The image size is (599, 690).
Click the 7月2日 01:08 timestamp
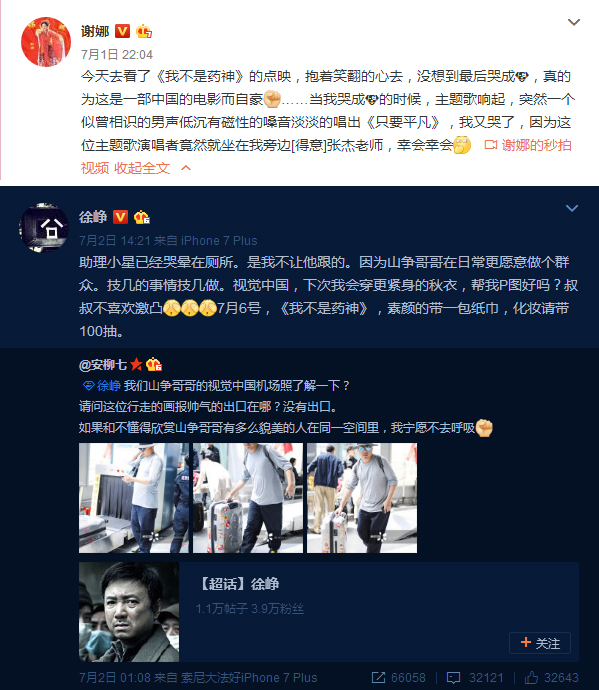point(115,678)
